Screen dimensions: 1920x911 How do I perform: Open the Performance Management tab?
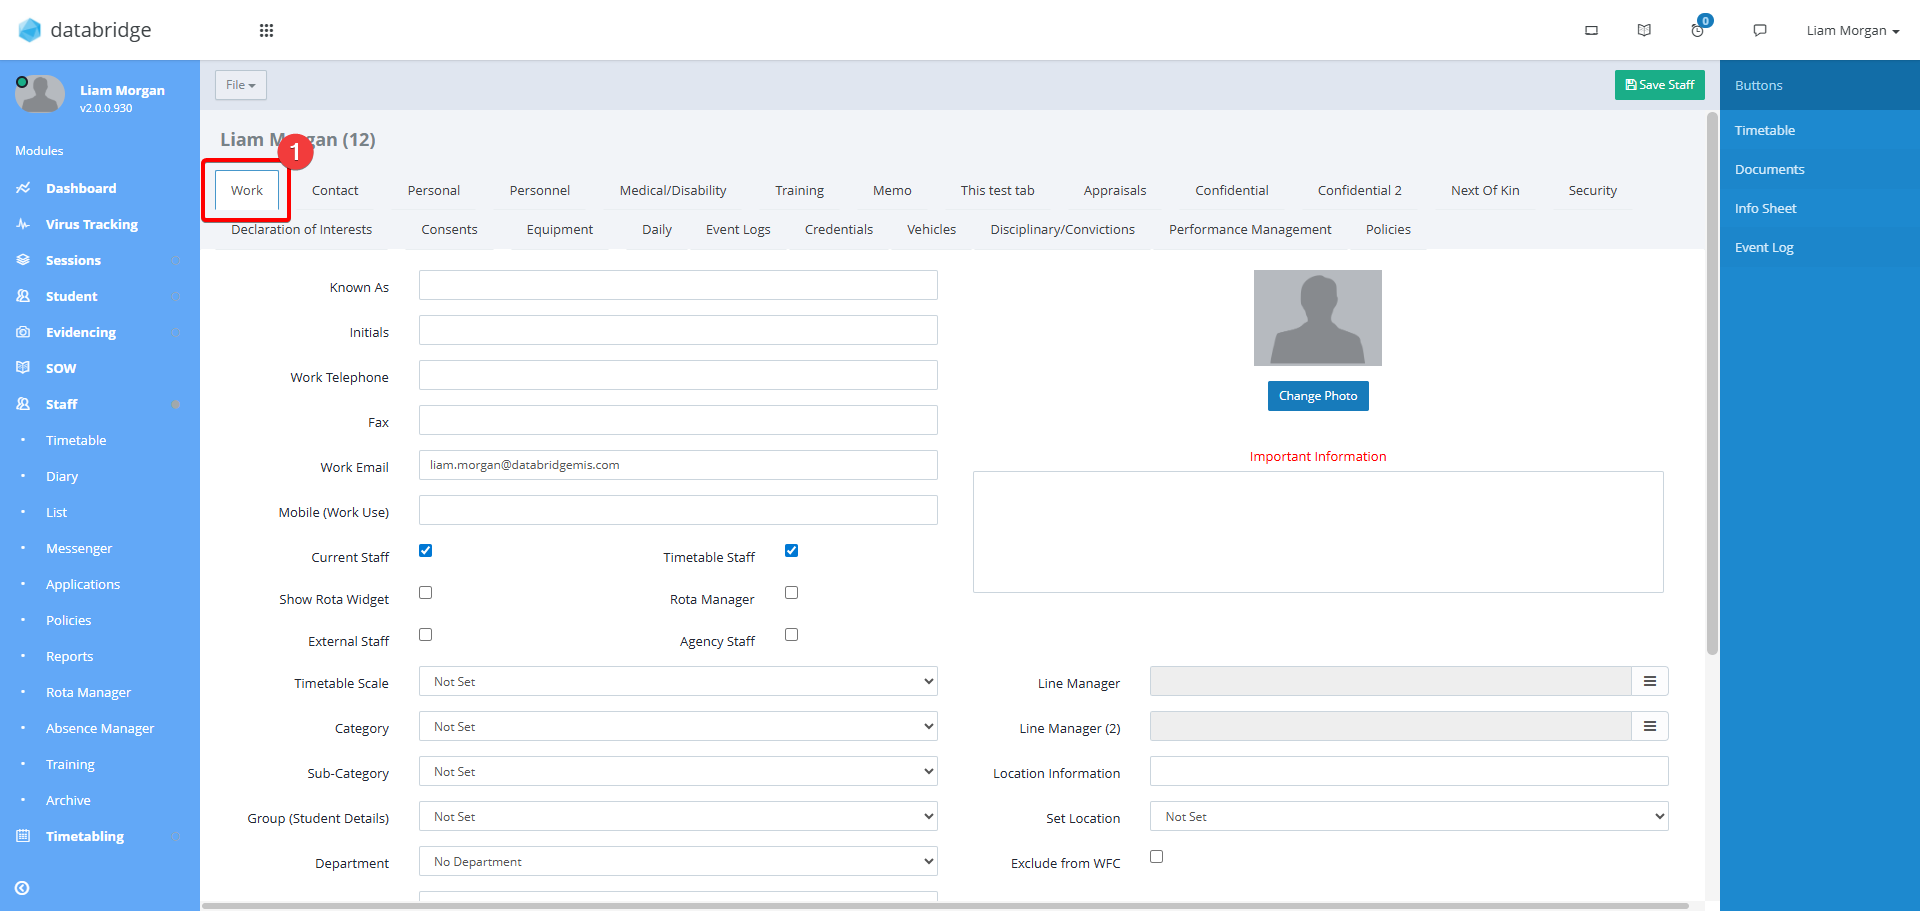[1250, 229]
